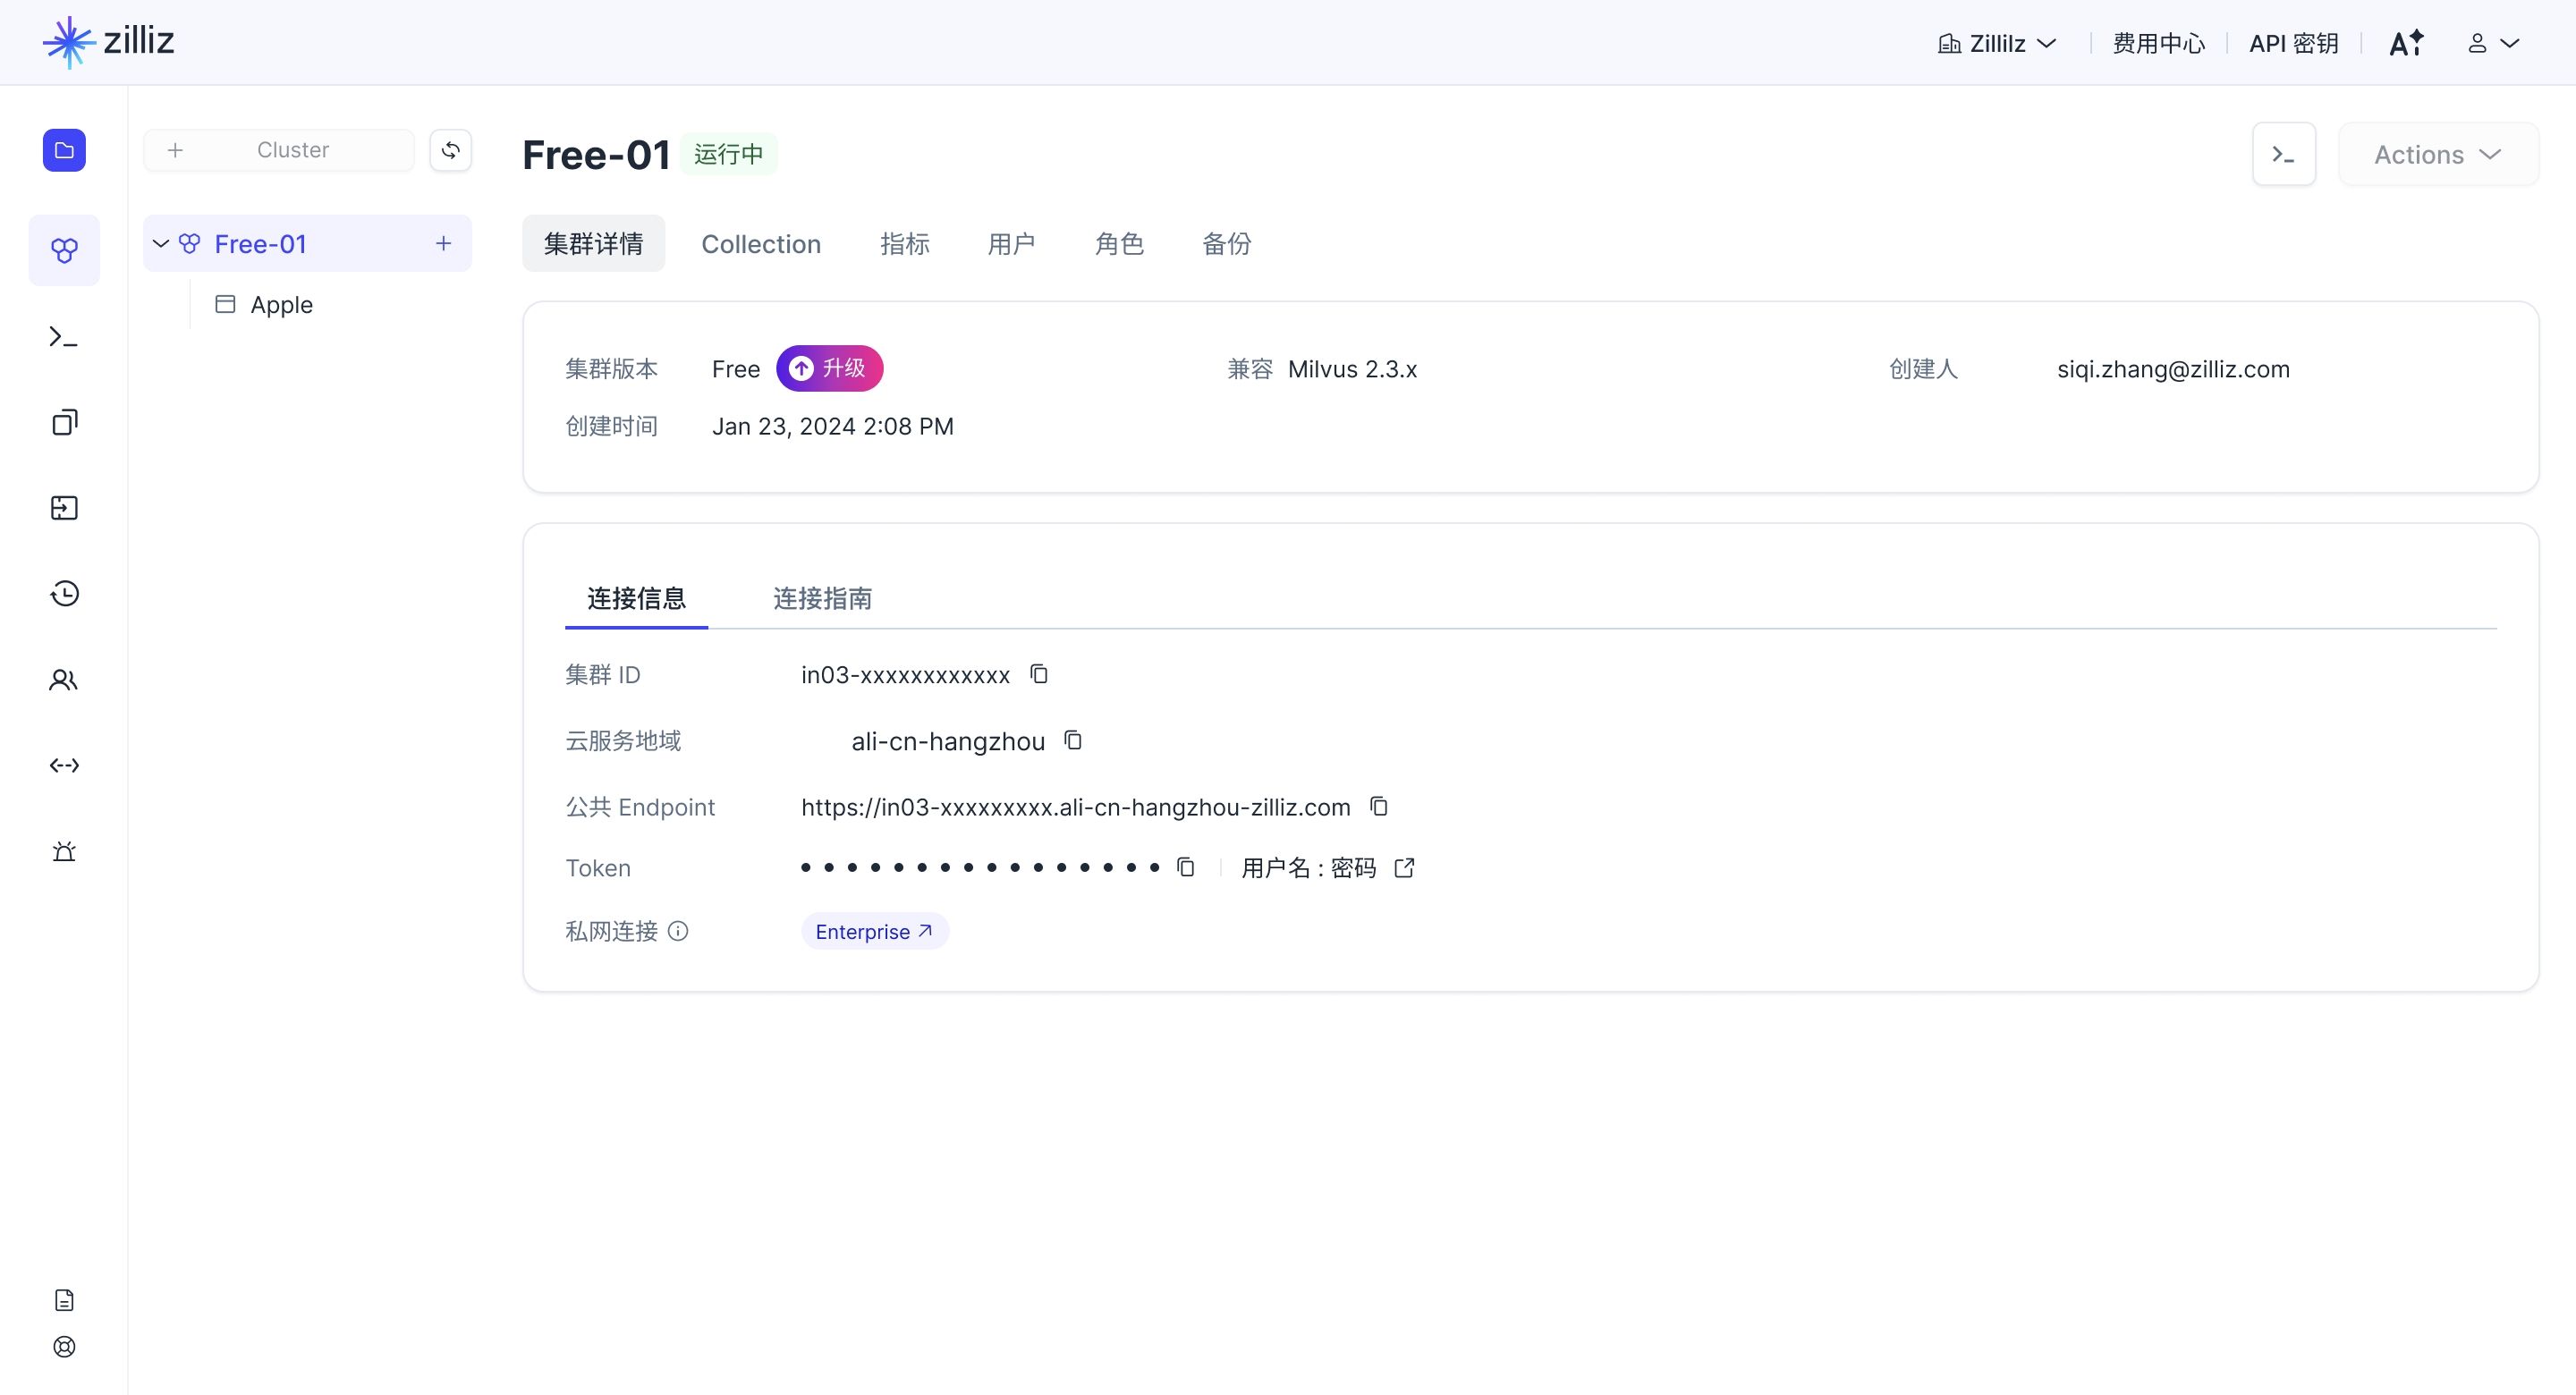Image resolution: width=2576 pixels, height=1395 pixels.
Task: Open the copy/duplicate pages icon in sidebar
Action: [x=64, y=422]
